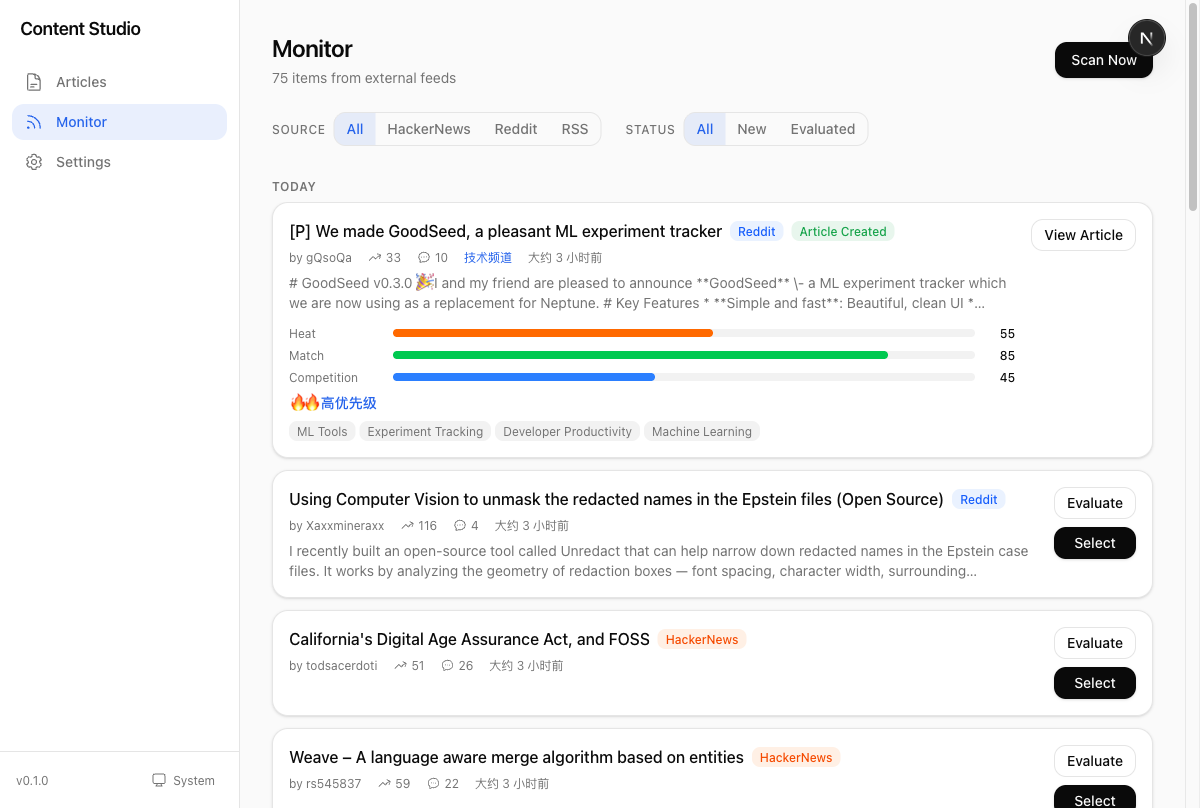Viewport: 1200px width, 808px height.
Task: Filter source by RSS
Action: (575, 129)
